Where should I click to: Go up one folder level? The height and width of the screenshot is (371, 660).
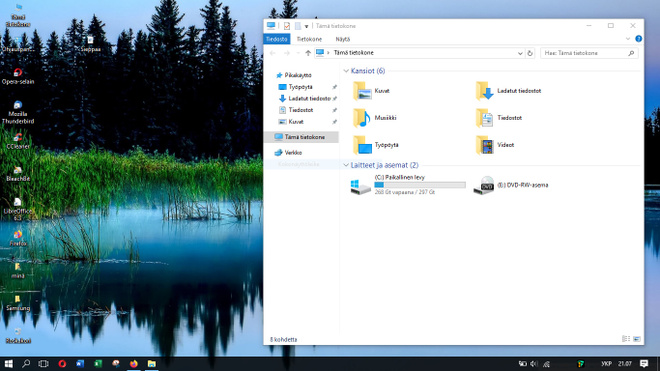coord(308,53)
